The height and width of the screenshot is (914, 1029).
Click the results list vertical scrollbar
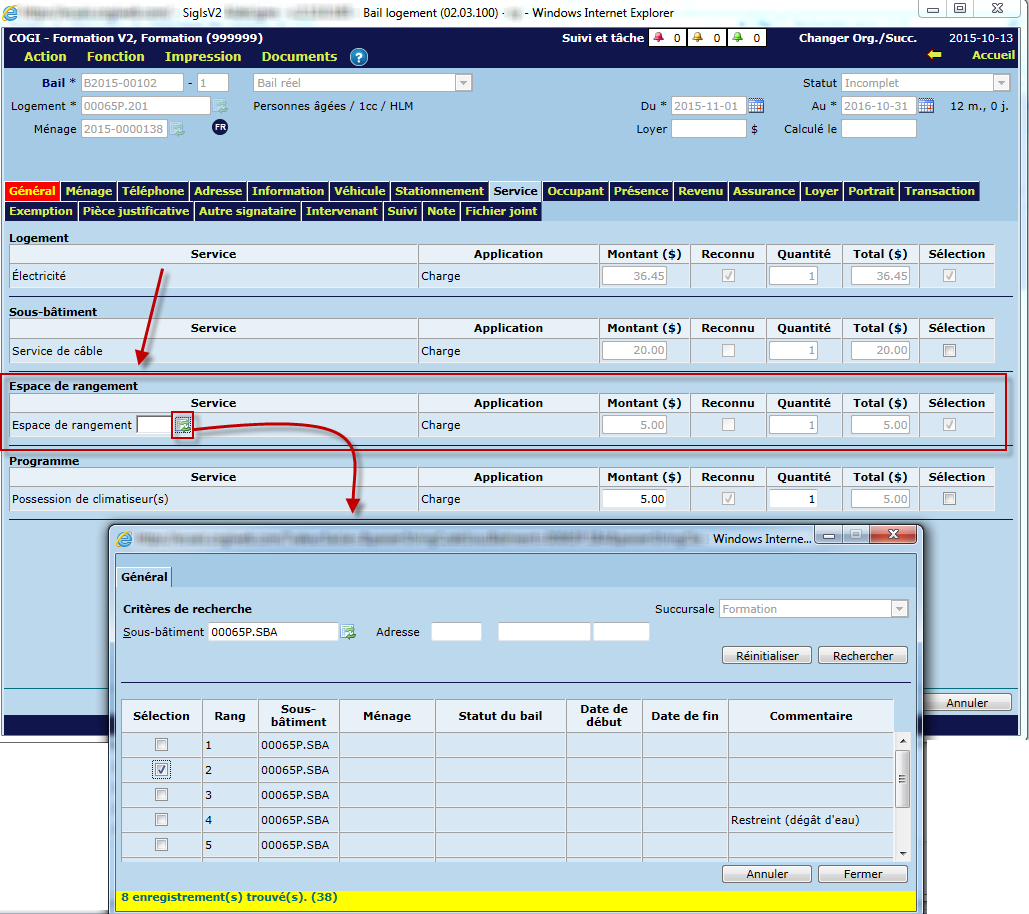(903, 780)
